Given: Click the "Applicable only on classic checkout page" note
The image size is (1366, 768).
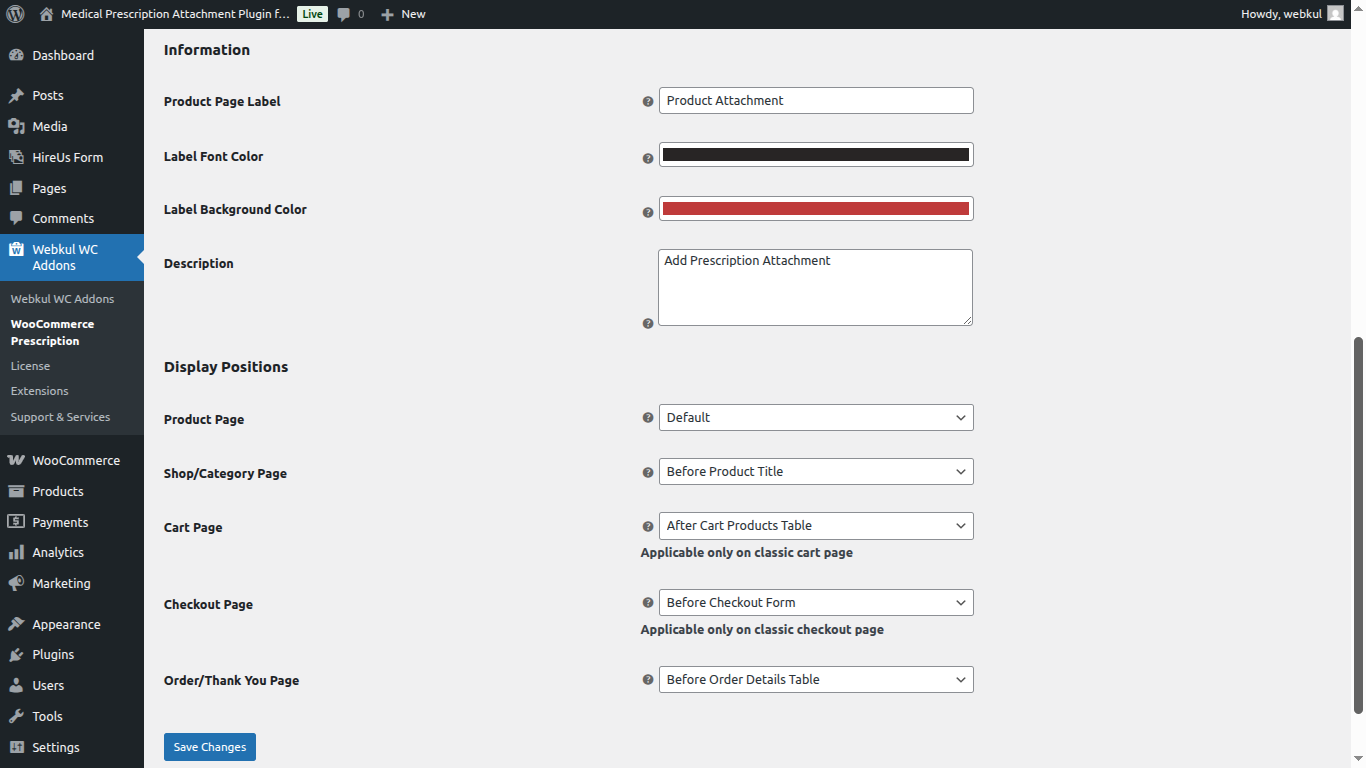Looking at the screenshot, I should pyautogui.click(x=762, y=630).
